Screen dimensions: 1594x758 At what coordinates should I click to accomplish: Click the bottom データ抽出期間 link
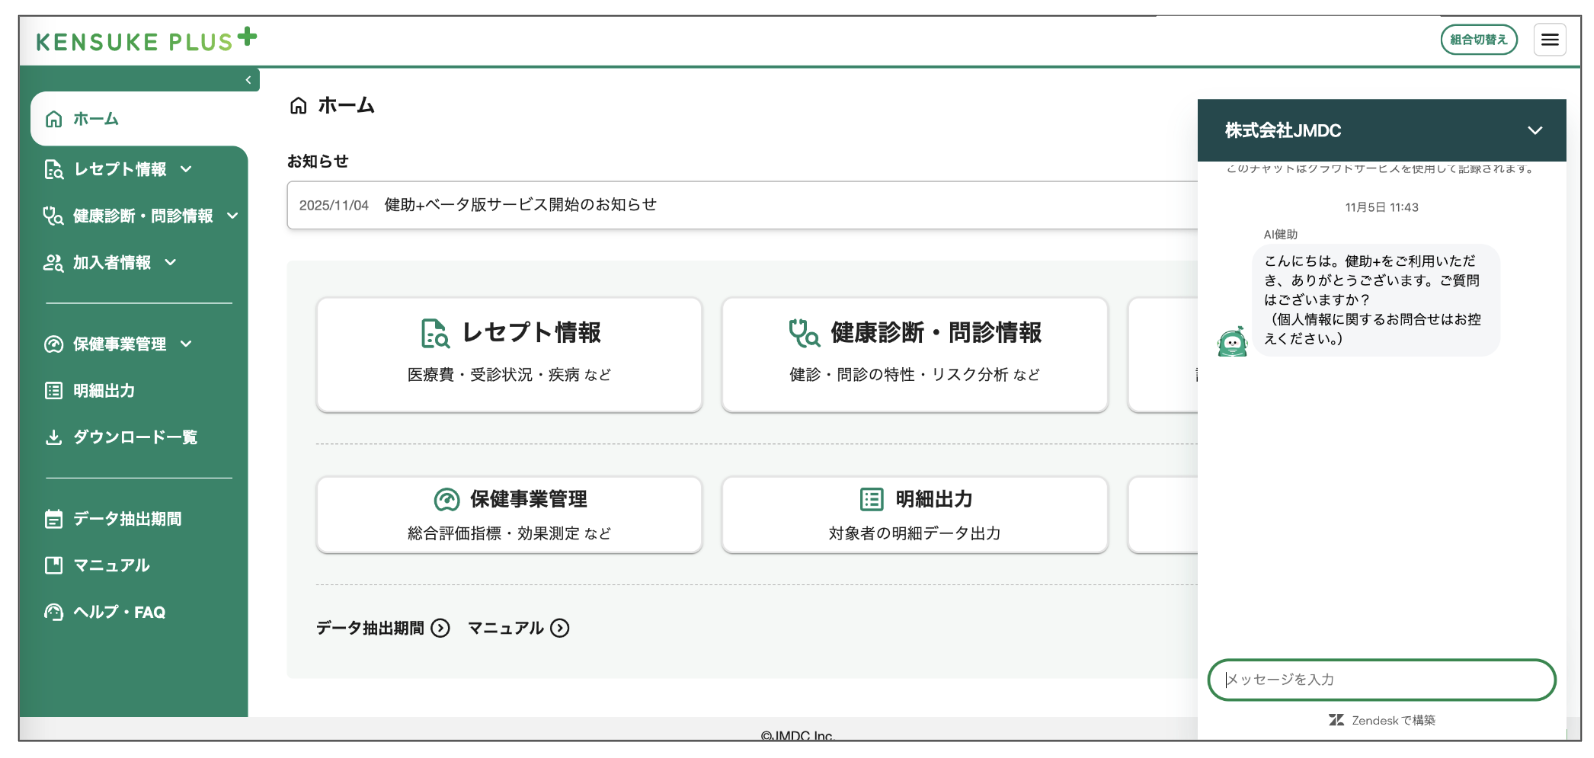click(x=370, y=628)
